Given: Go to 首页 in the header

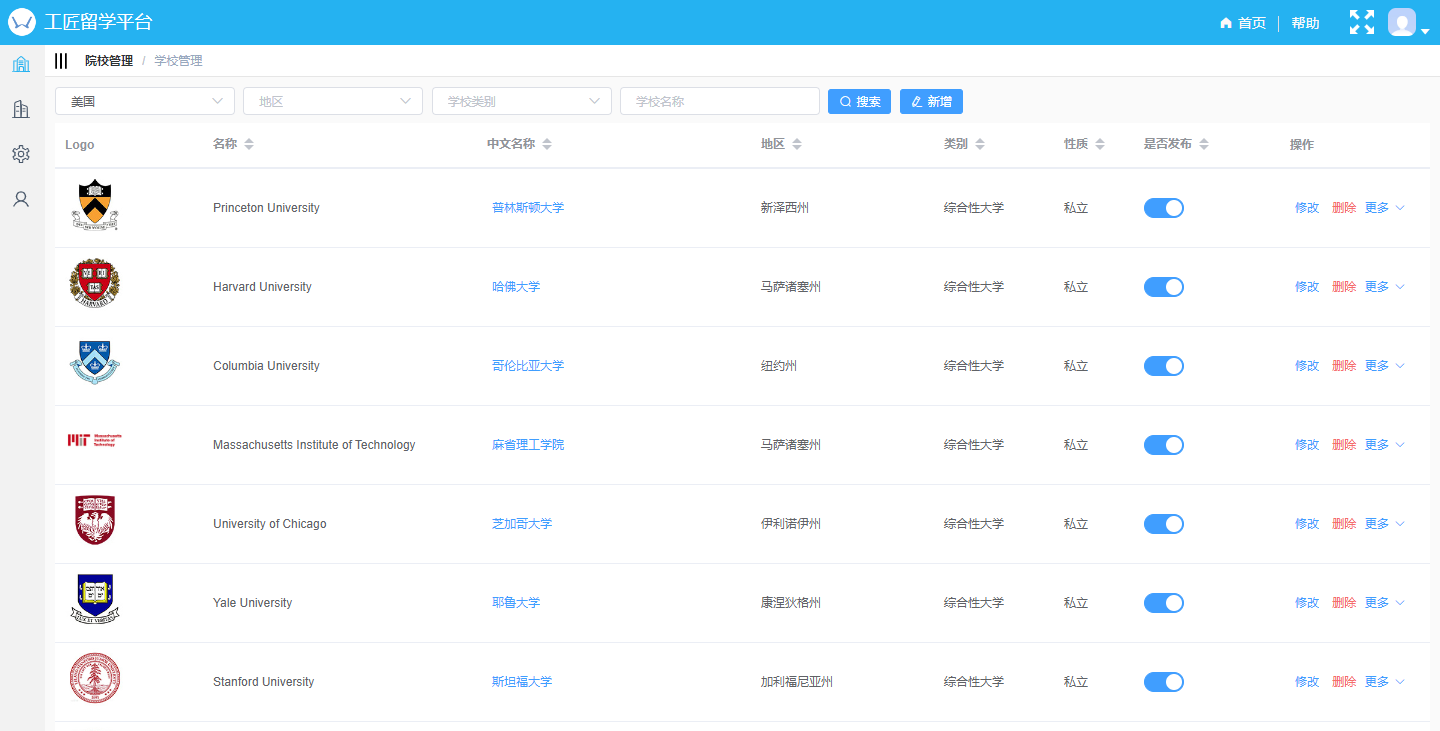Looking at the screenshot, I should (x=1243, y=23).
